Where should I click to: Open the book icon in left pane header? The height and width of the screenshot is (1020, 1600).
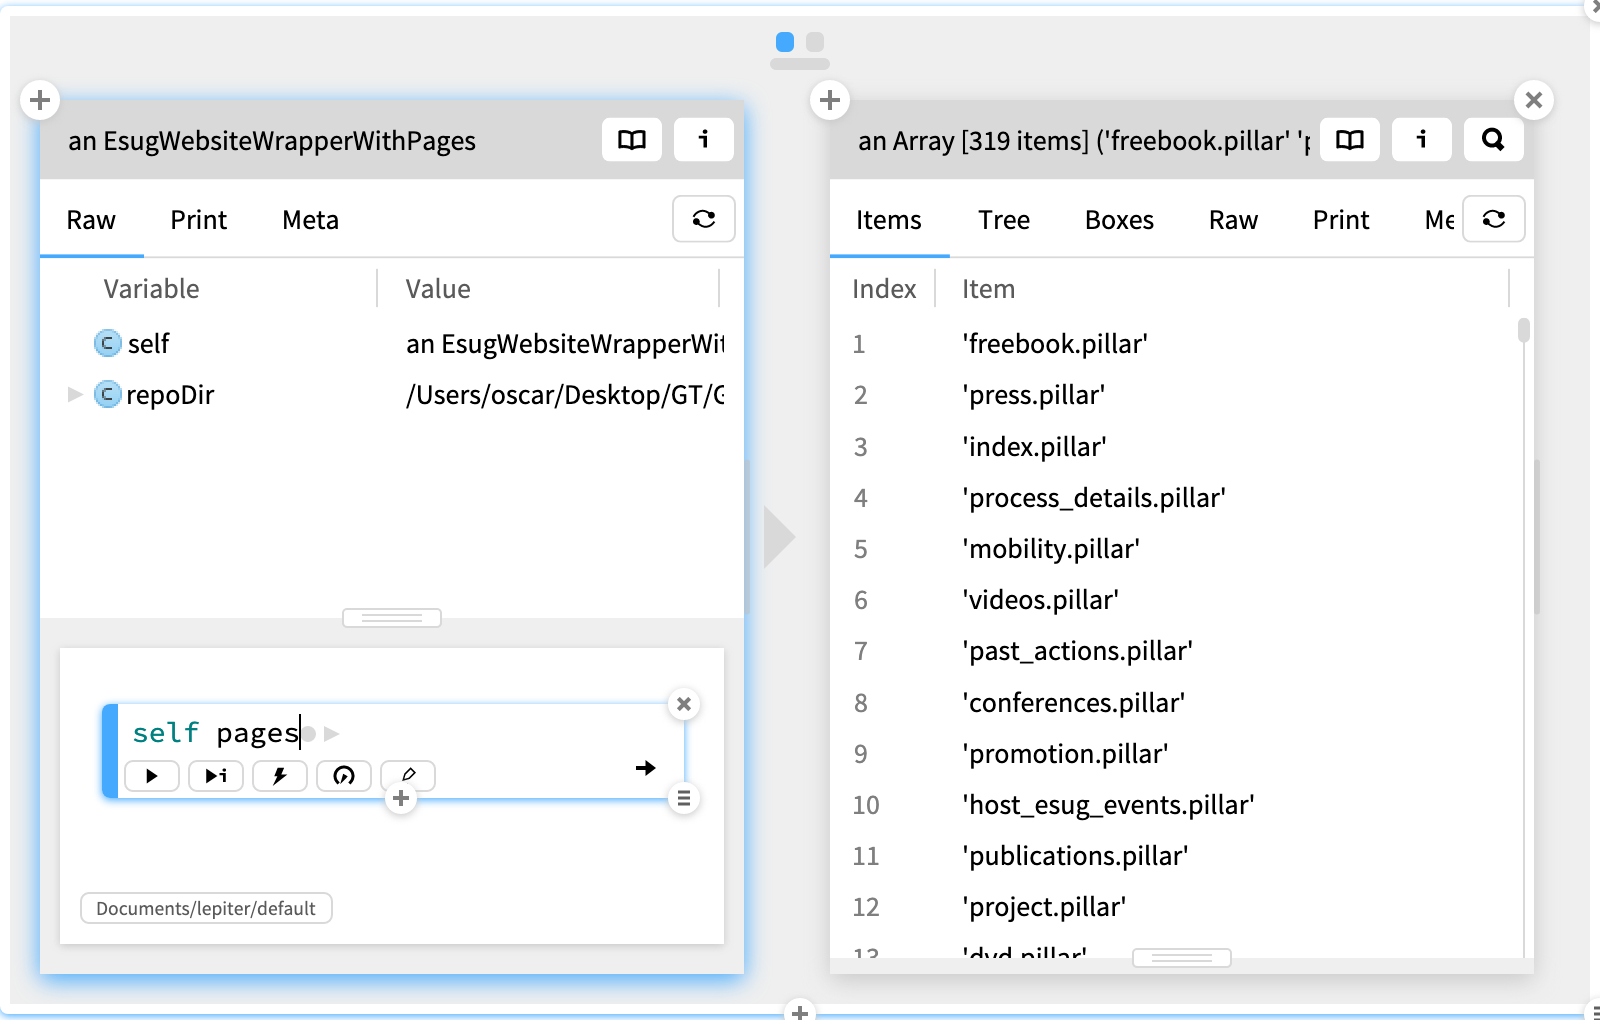[632, 140]
